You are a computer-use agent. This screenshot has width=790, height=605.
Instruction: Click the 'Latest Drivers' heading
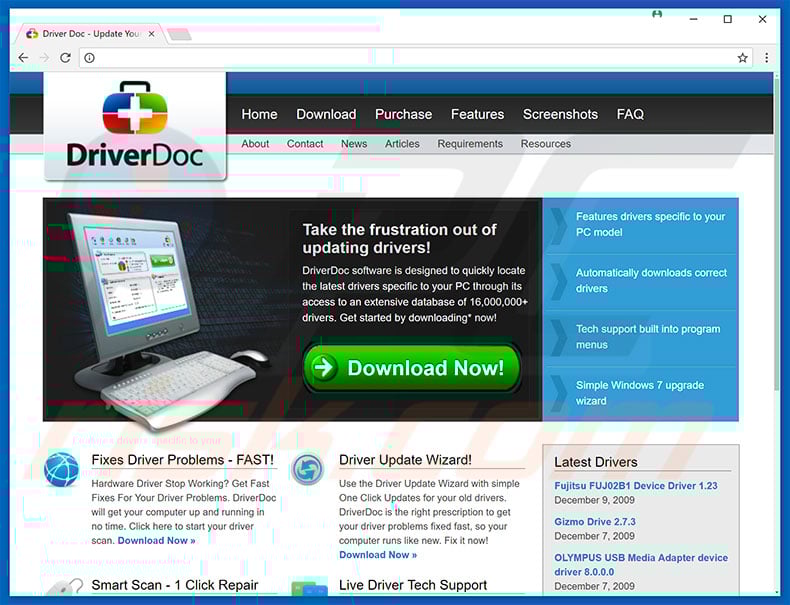point(596,462)
